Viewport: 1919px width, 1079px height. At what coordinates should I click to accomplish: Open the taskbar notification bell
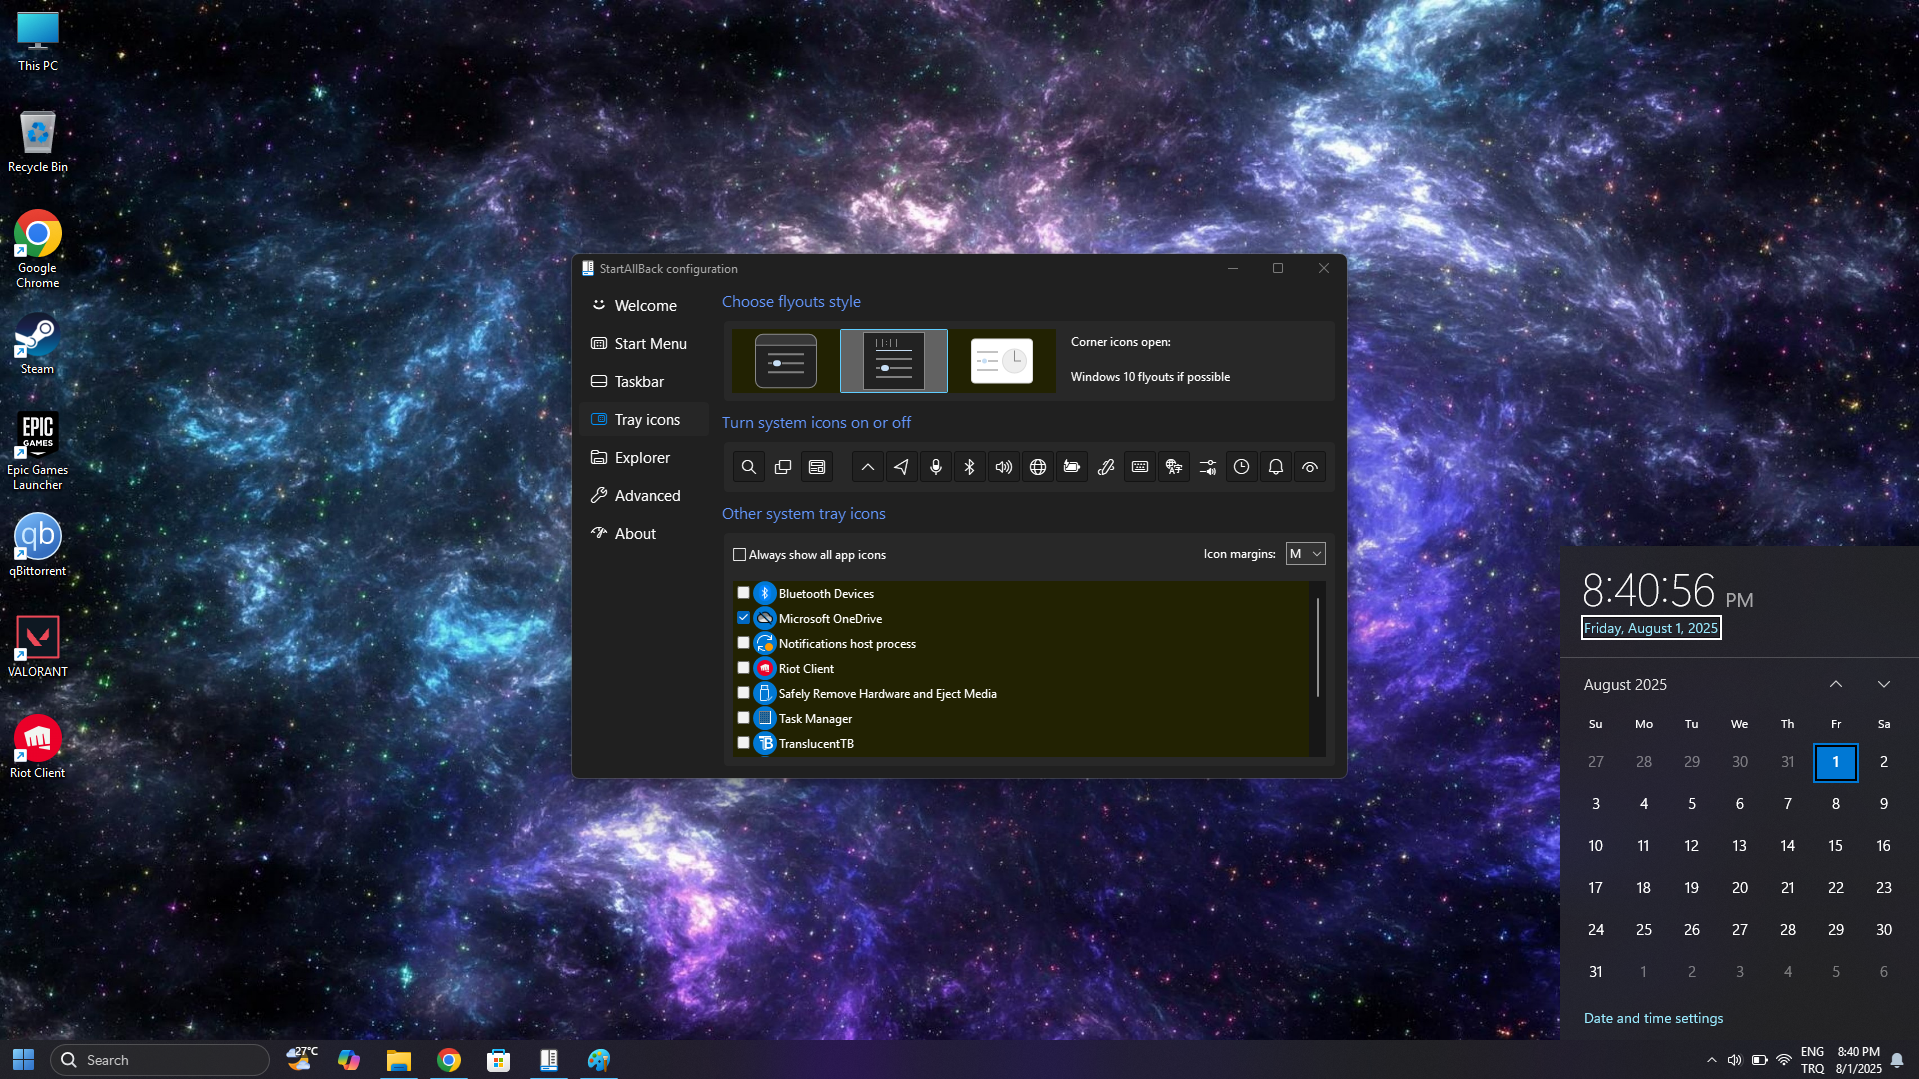pos(1897,1060)
